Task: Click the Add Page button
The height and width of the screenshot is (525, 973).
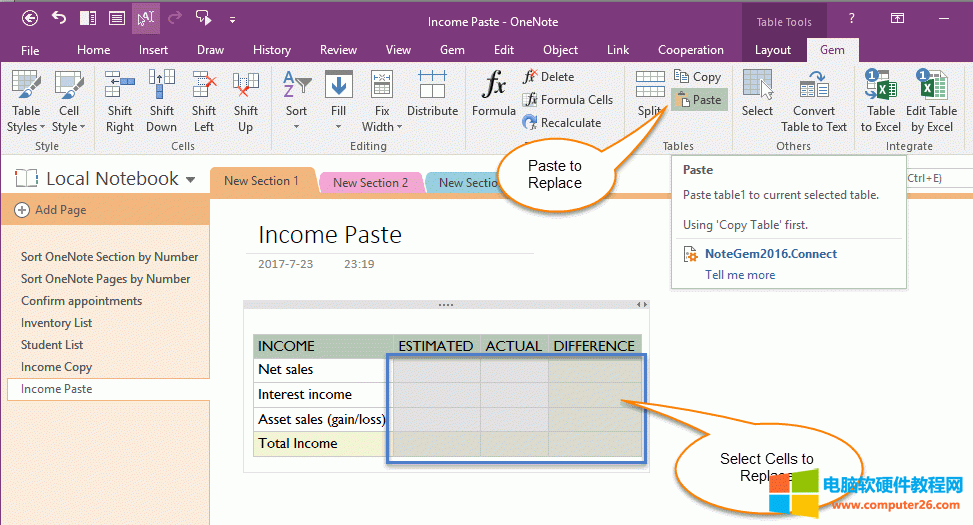Action: coord(51,210)
